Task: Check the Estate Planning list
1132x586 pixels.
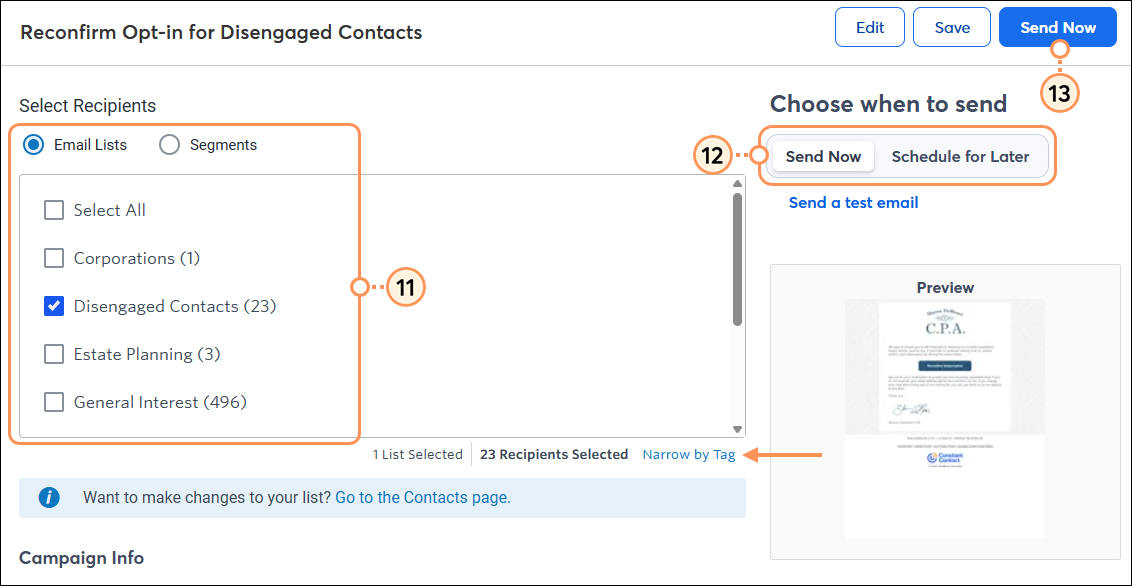Action: [x=54, y=354]
